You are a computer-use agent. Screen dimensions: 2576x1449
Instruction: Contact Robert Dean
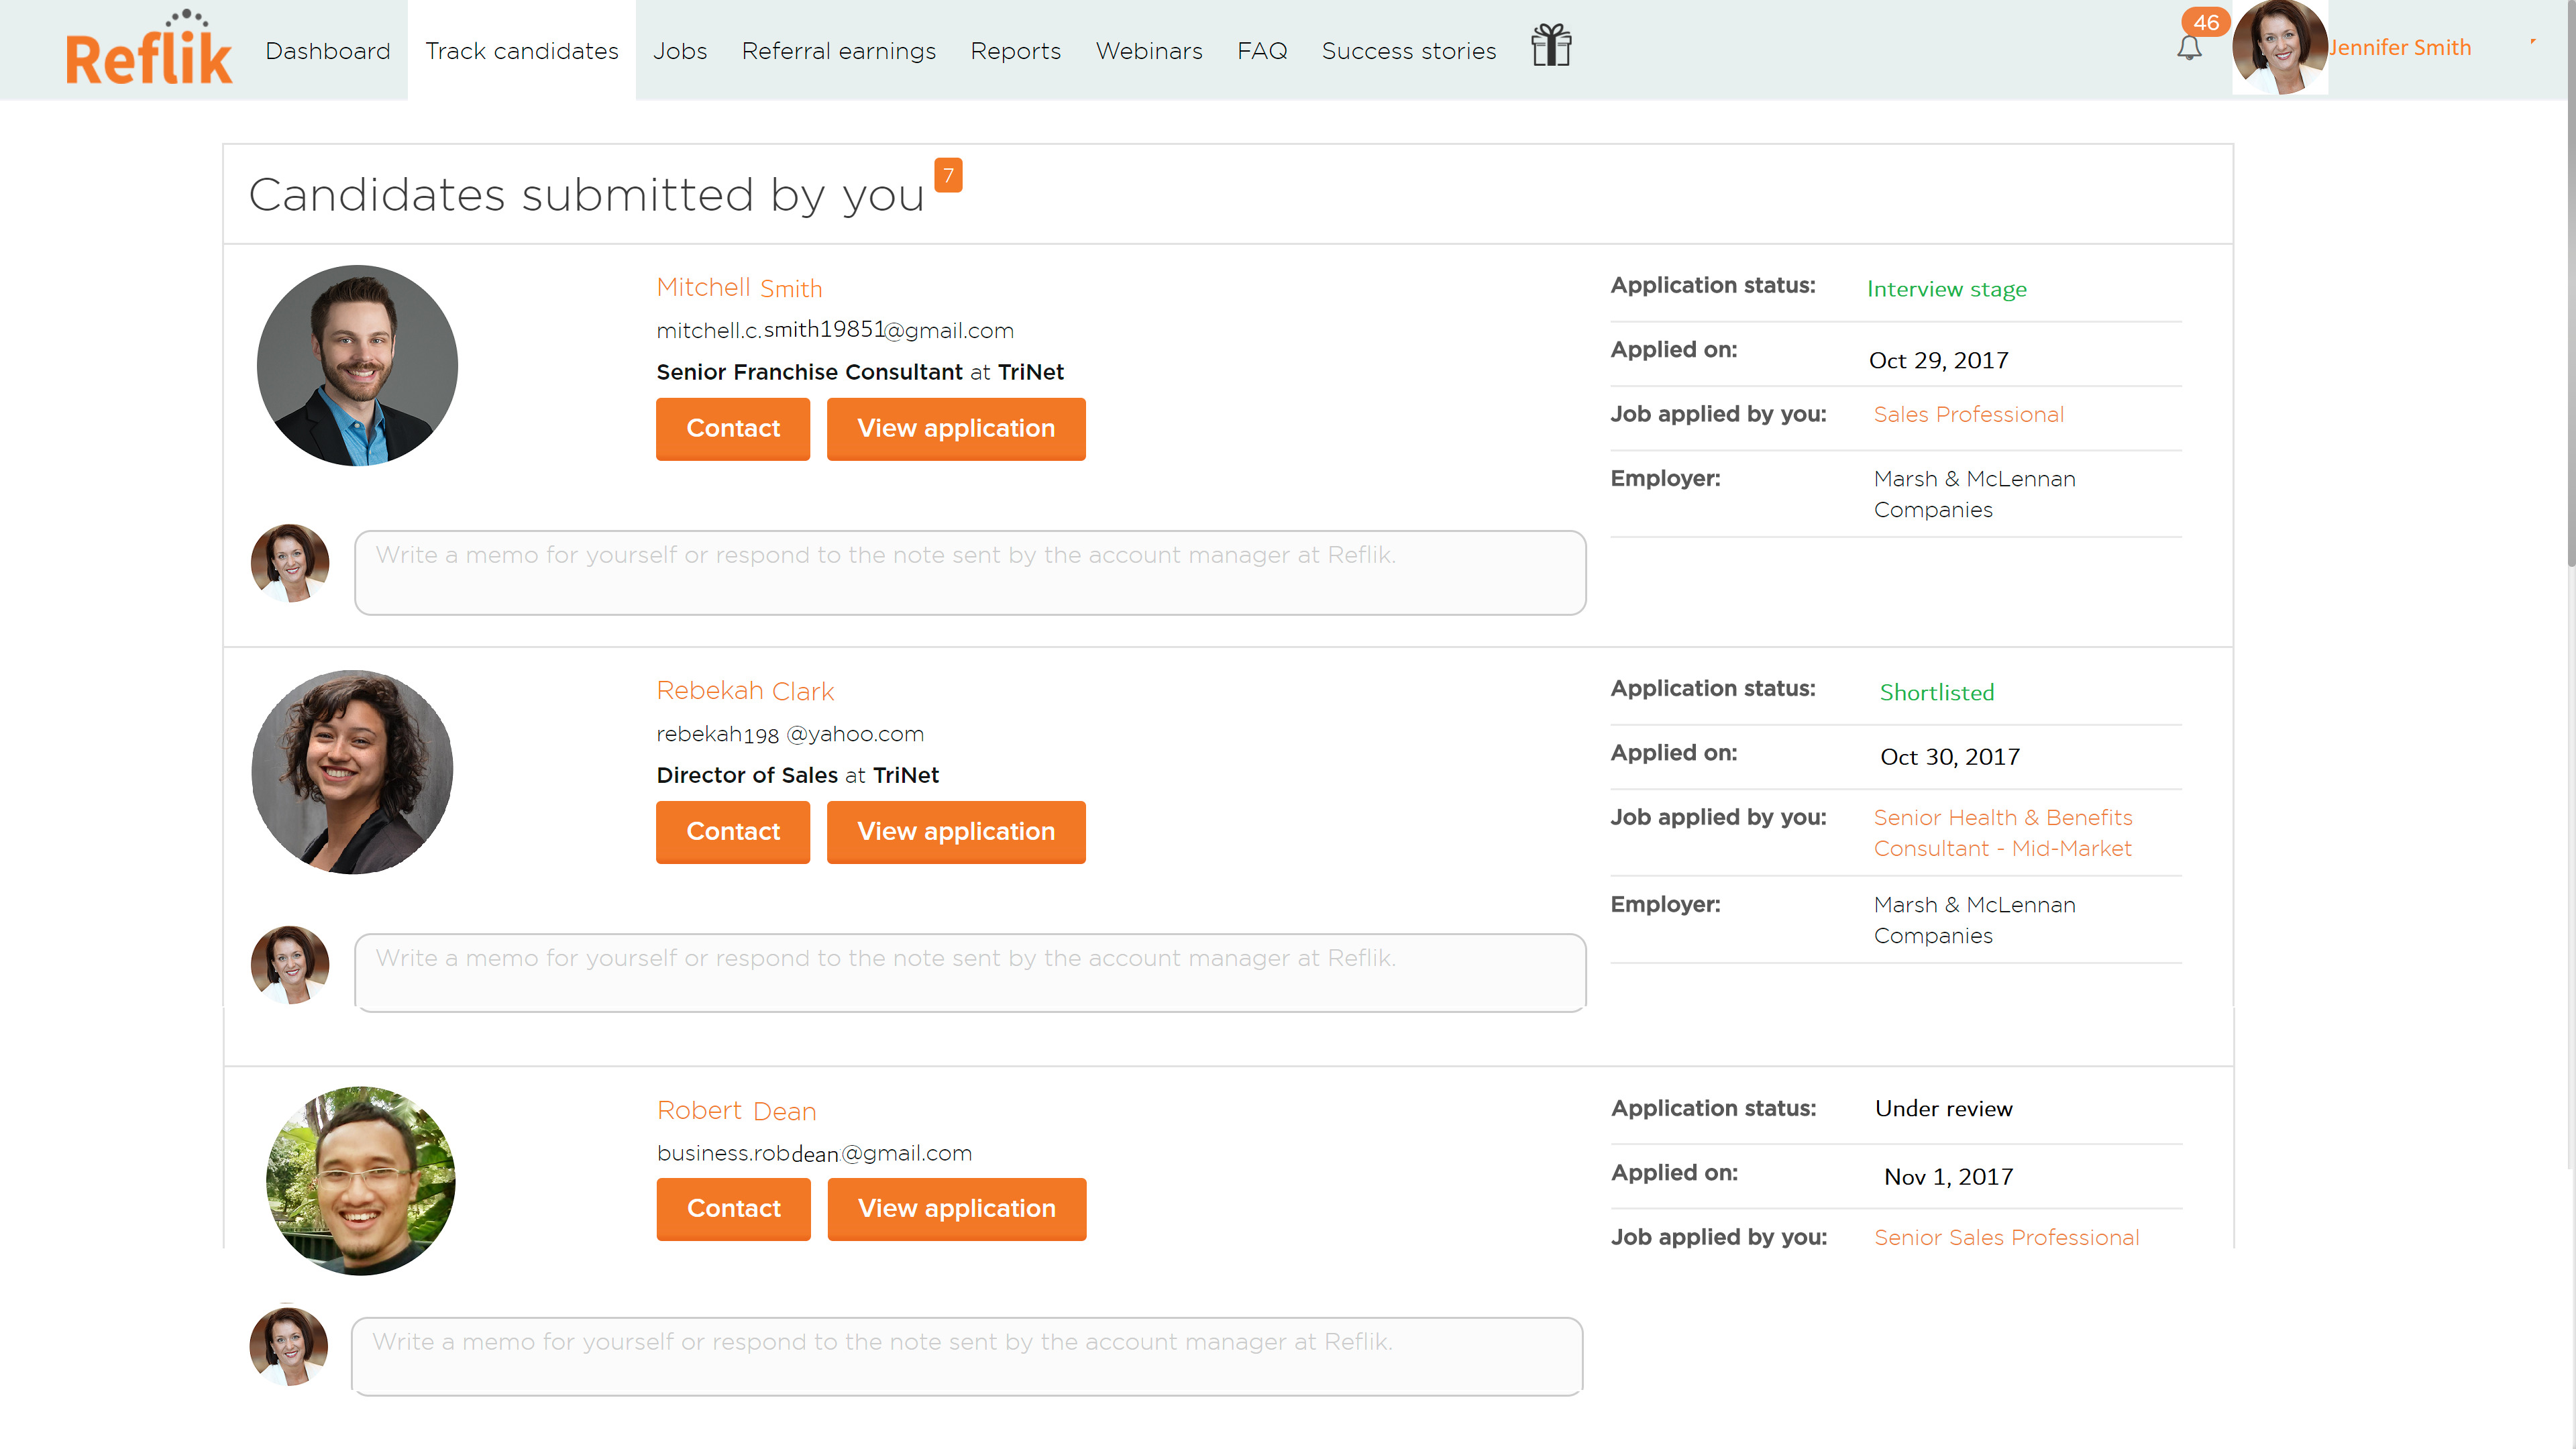(x=734, y=1208)
